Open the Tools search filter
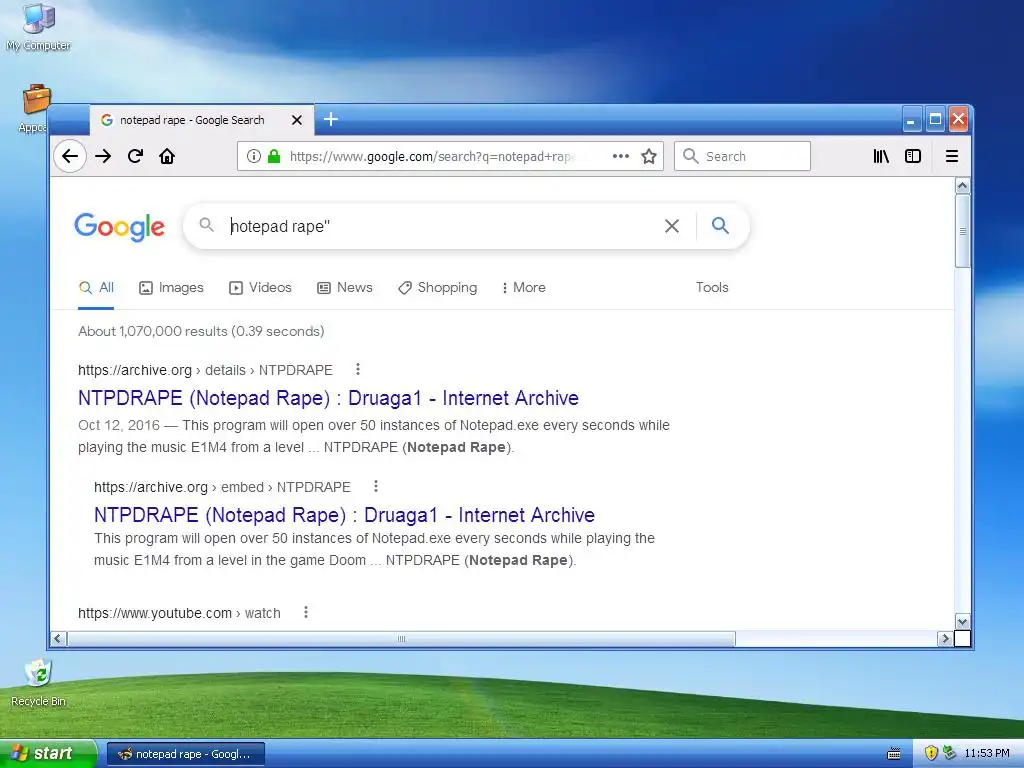 pyautogui.click(x=712, y=287)
